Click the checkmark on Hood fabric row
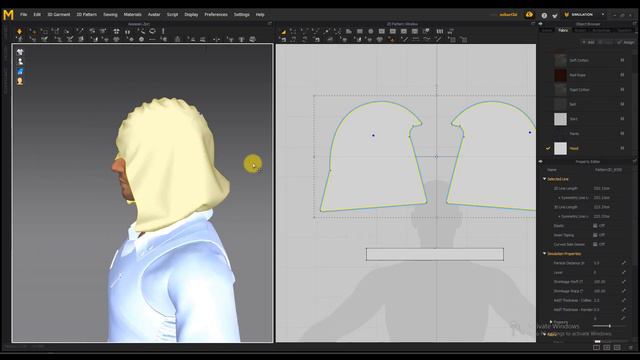The height and width of the screenshot is (360, 640). [548, 148]
